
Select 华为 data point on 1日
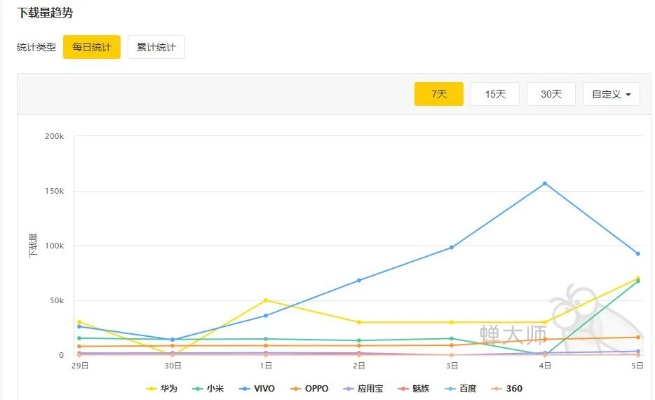tap(266, 300)
